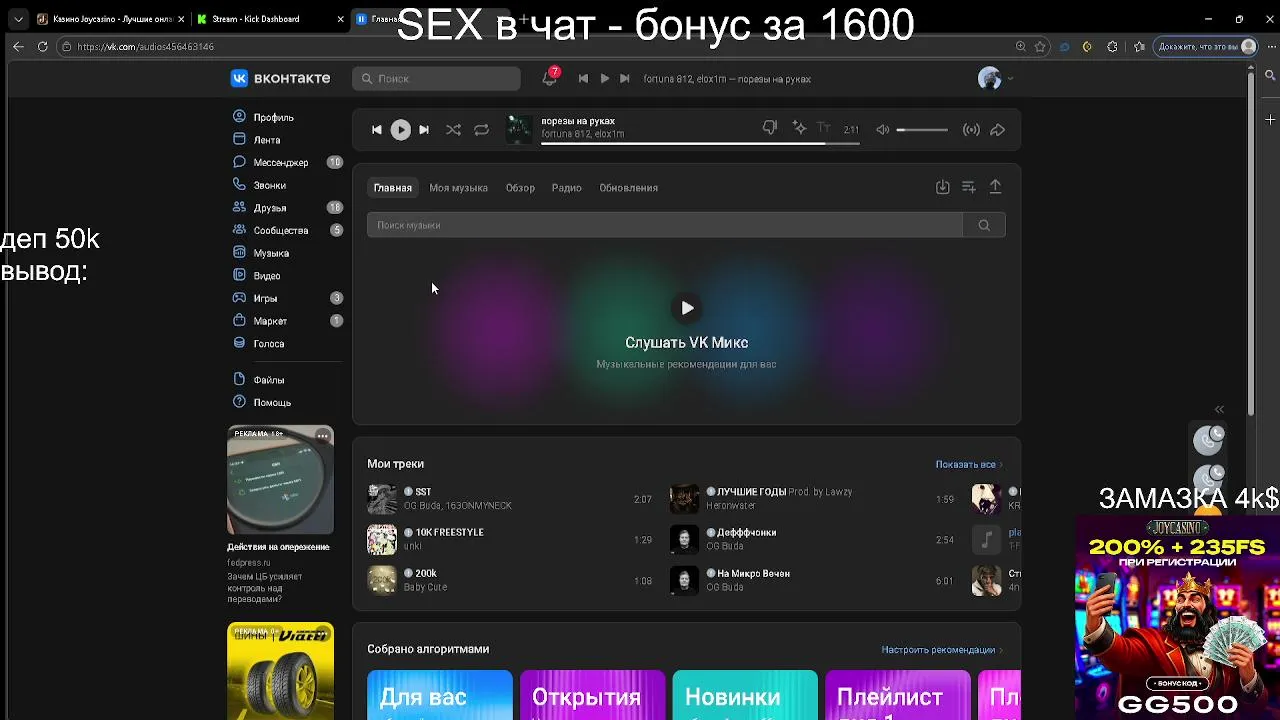The width and height of the screenshot is (1280, 720).
Task: Click the browser reload button
Action: pyautogui.click(x=42, y=46)
